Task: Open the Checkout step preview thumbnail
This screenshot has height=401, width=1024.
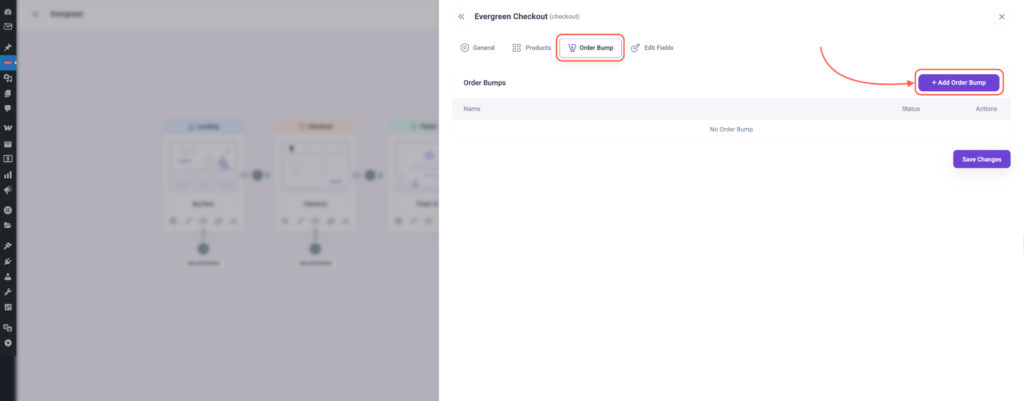Action: tap(315, 166)
